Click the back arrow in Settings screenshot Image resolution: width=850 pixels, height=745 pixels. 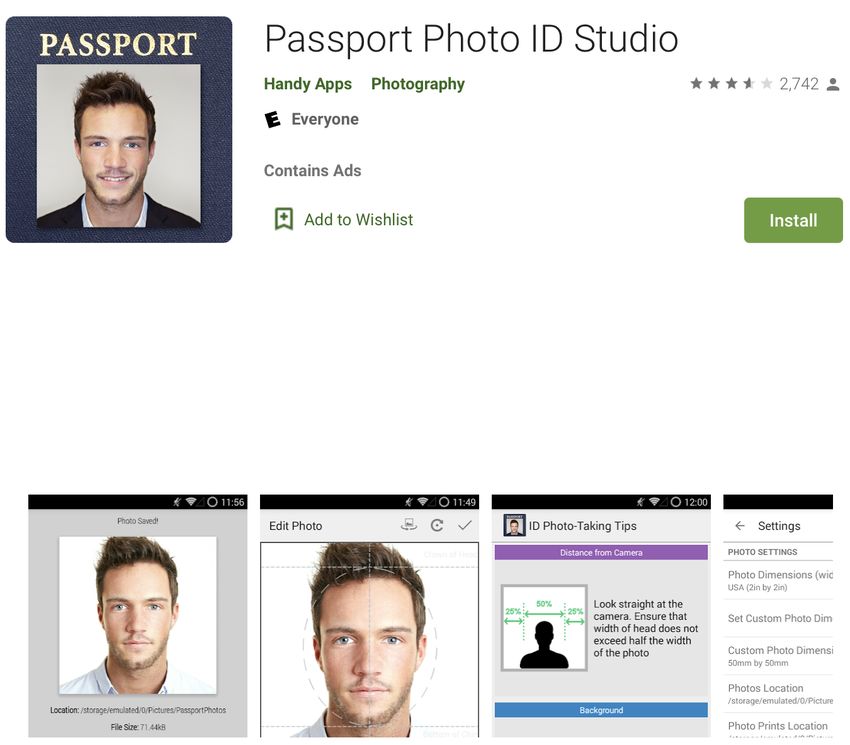[740, 525]
